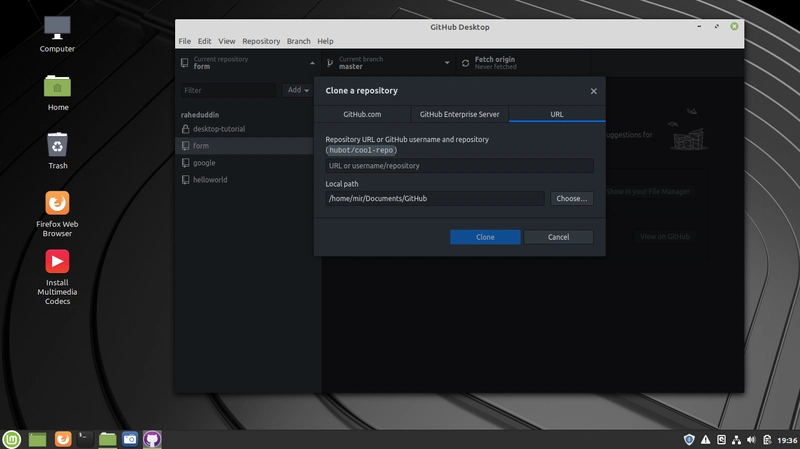This screenshot has height=449, width=800.
Task: Launch Firefox from the taskbar
Action: coord(63,439)
